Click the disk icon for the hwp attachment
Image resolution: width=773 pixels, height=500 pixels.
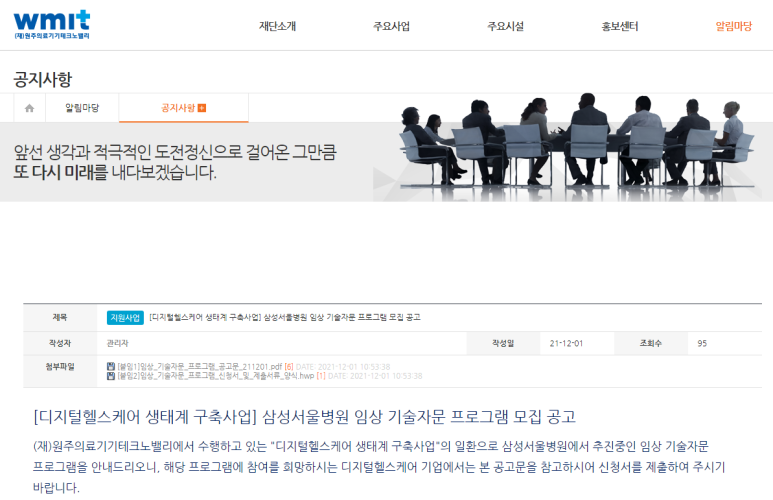click(x=111, y=376)
